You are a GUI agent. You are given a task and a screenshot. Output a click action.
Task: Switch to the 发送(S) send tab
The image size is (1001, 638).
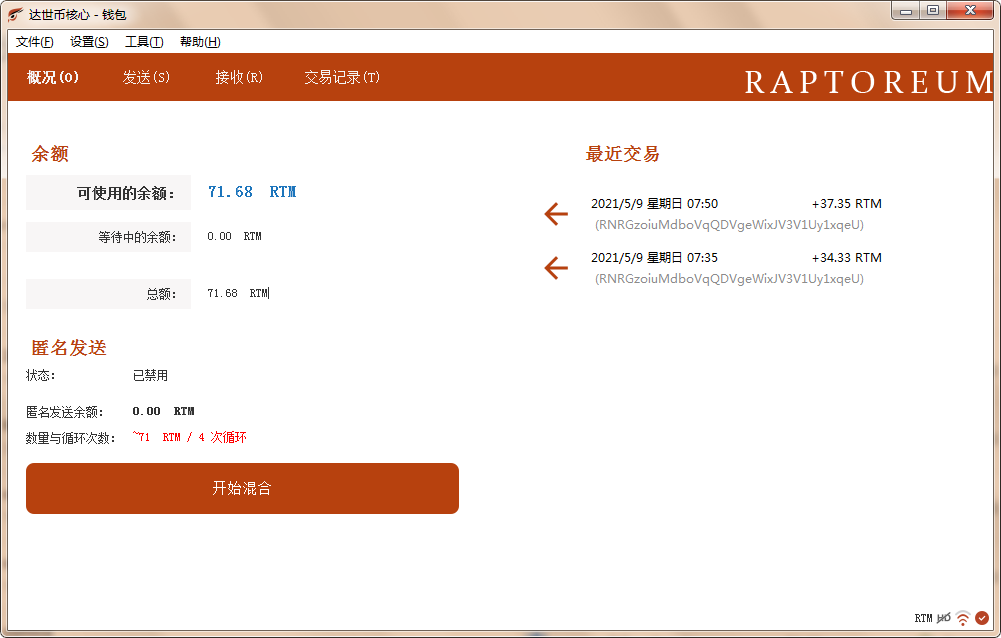(146, 77)
